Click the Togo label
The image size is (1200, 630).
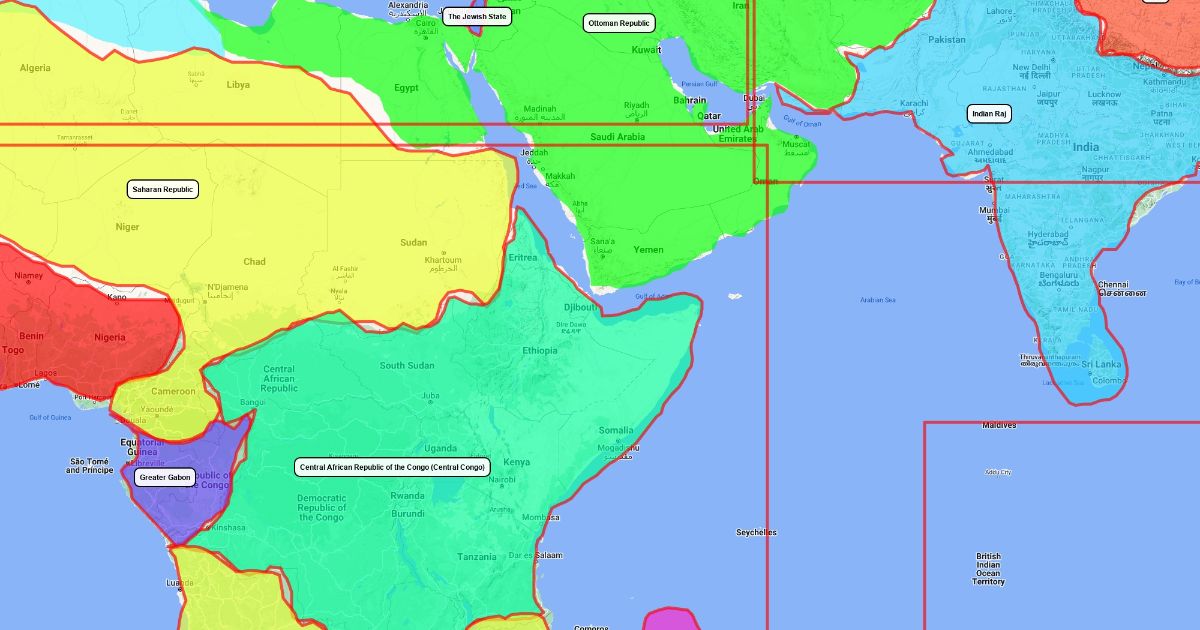click(13, 351)
